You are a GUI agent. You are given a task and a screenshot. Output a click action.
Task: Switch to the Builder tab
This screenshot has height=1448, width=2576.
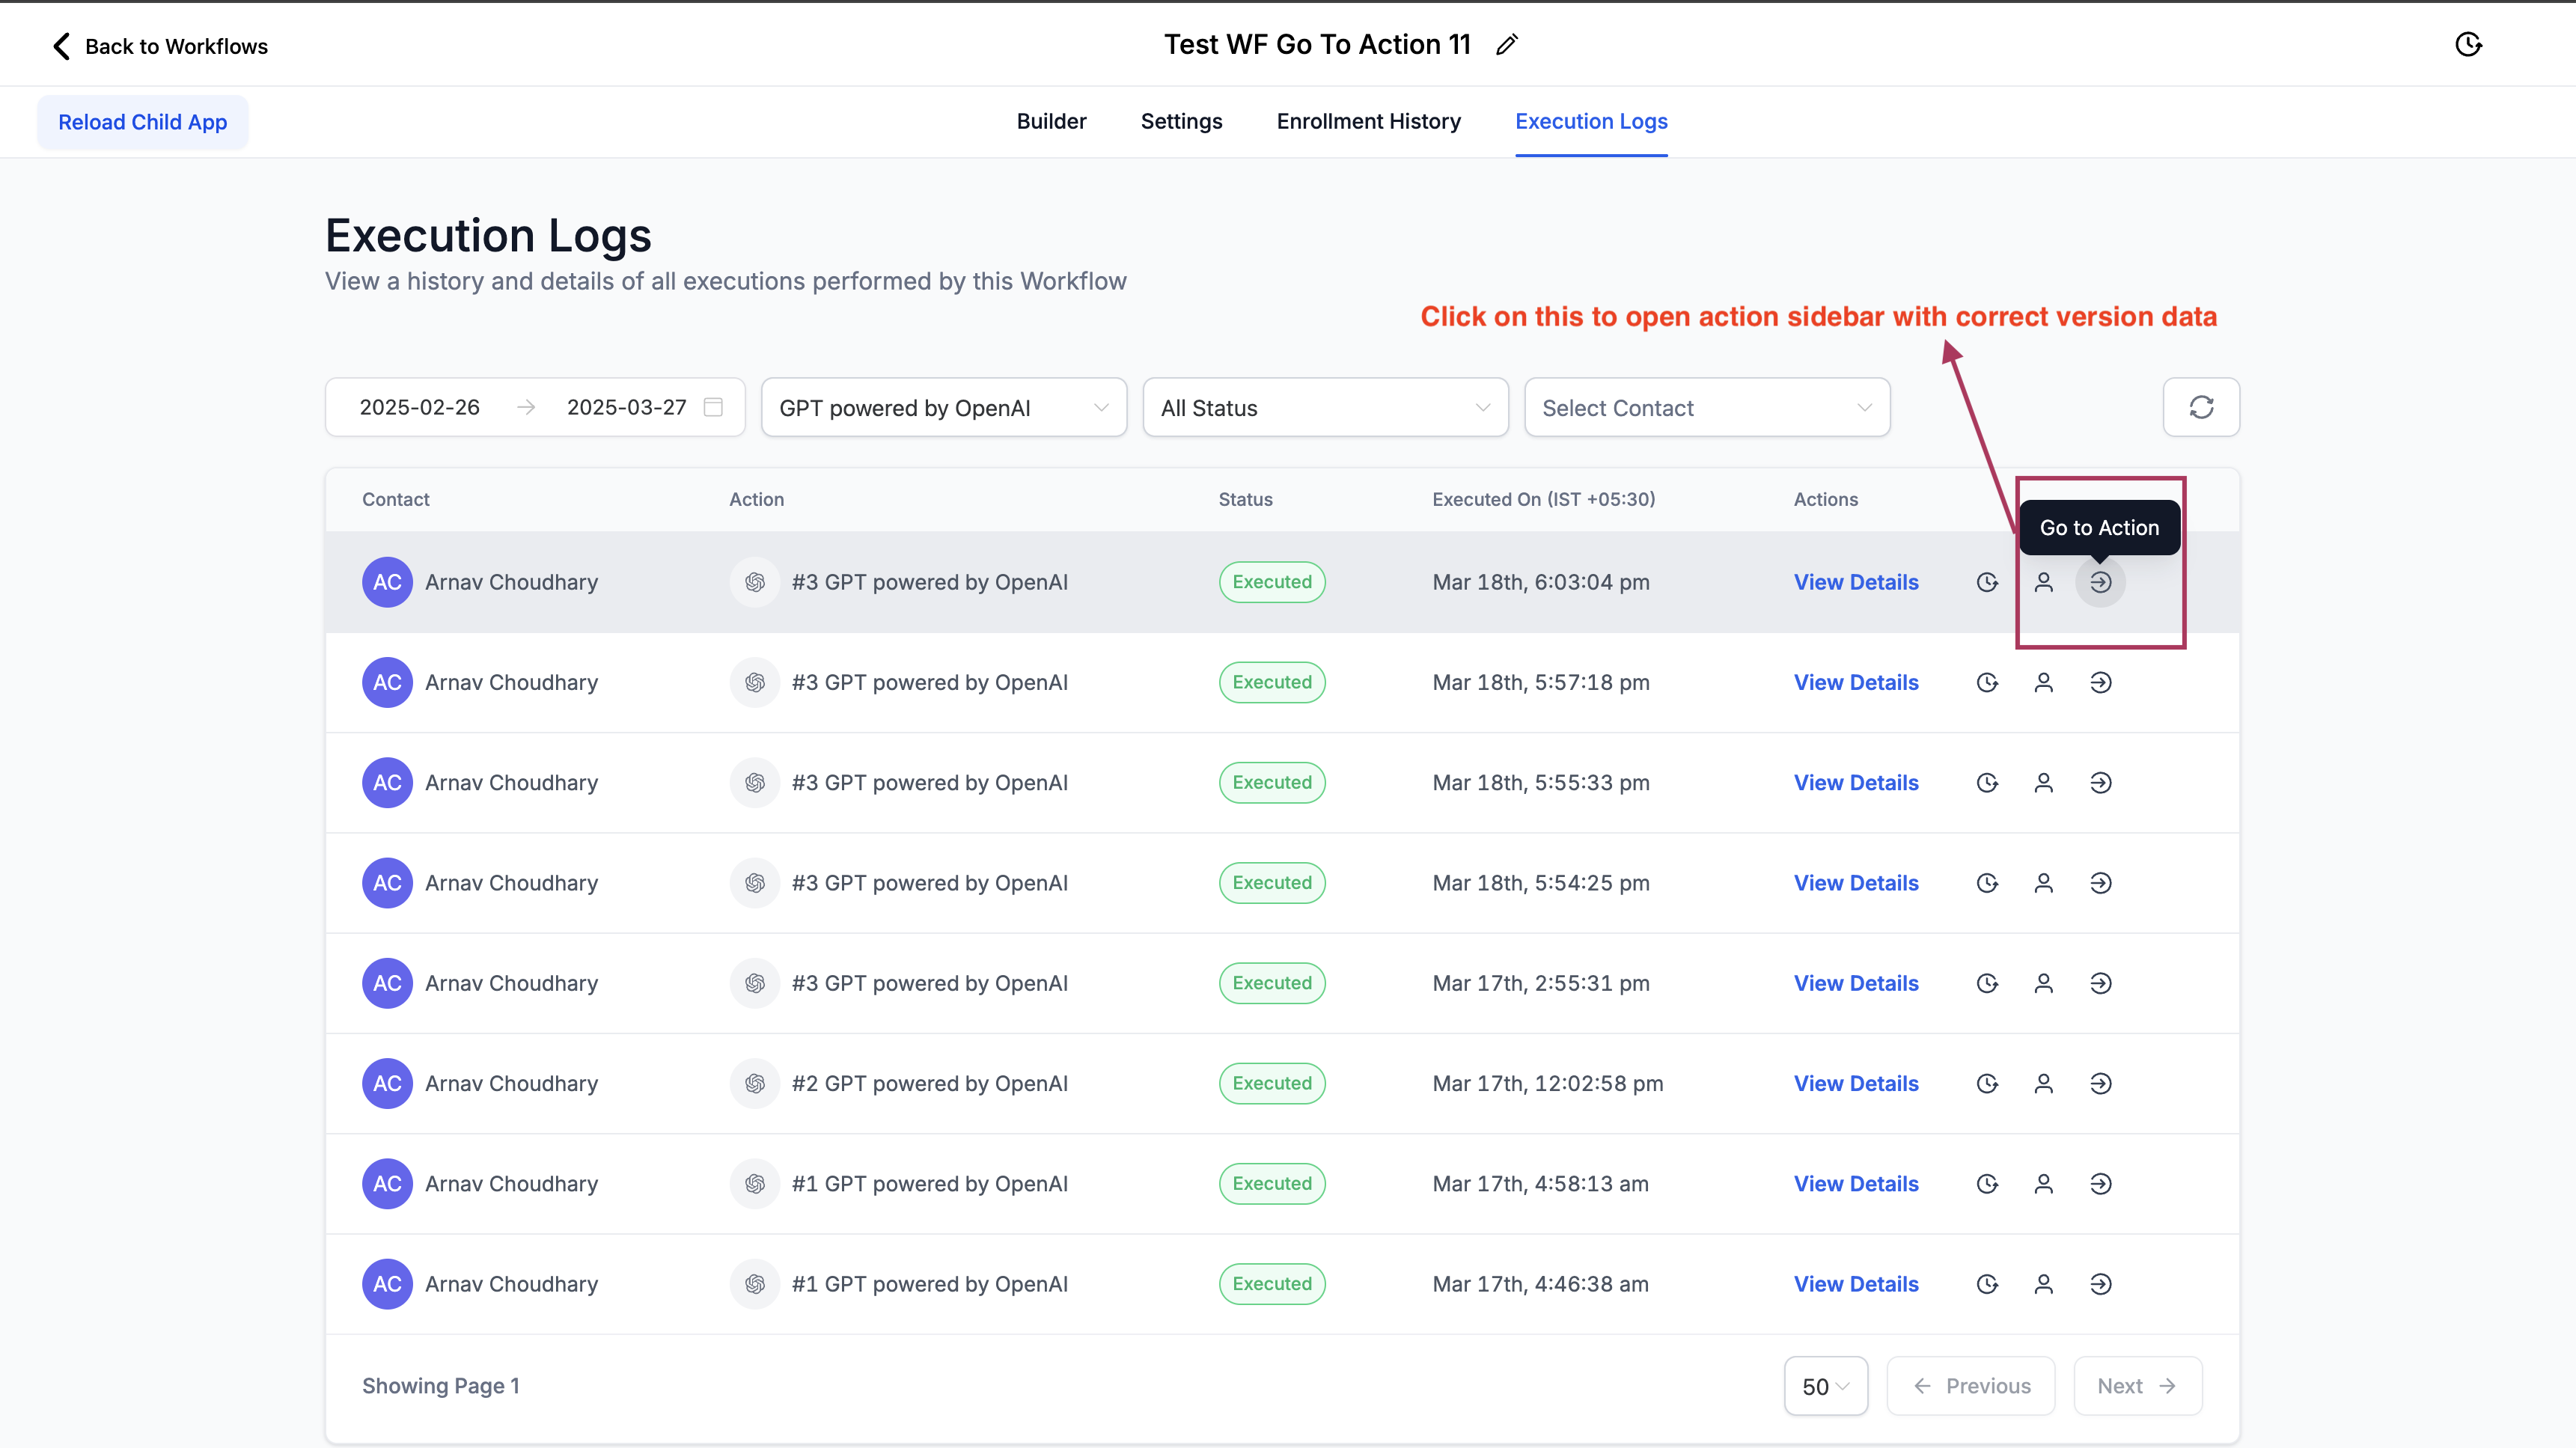pyautogui.click(x=1051, y=121)
